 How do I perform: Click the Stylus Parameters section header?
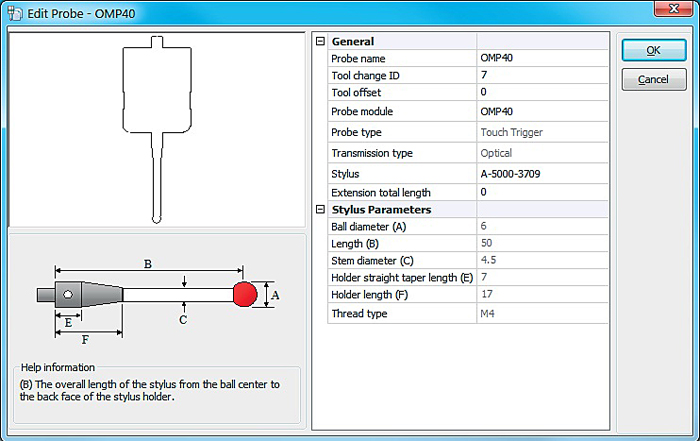381,210
